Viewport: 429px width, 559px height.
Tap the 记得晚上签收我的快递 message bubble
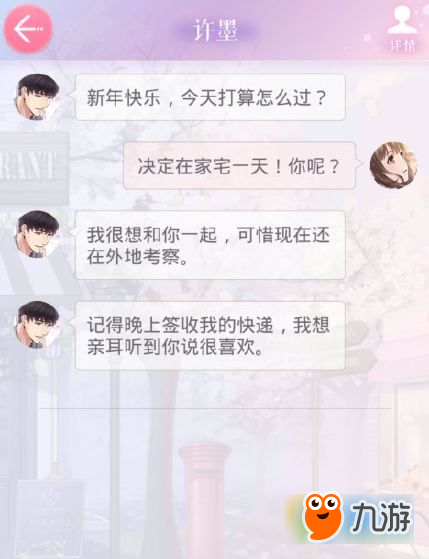click(x=210, y=335)
